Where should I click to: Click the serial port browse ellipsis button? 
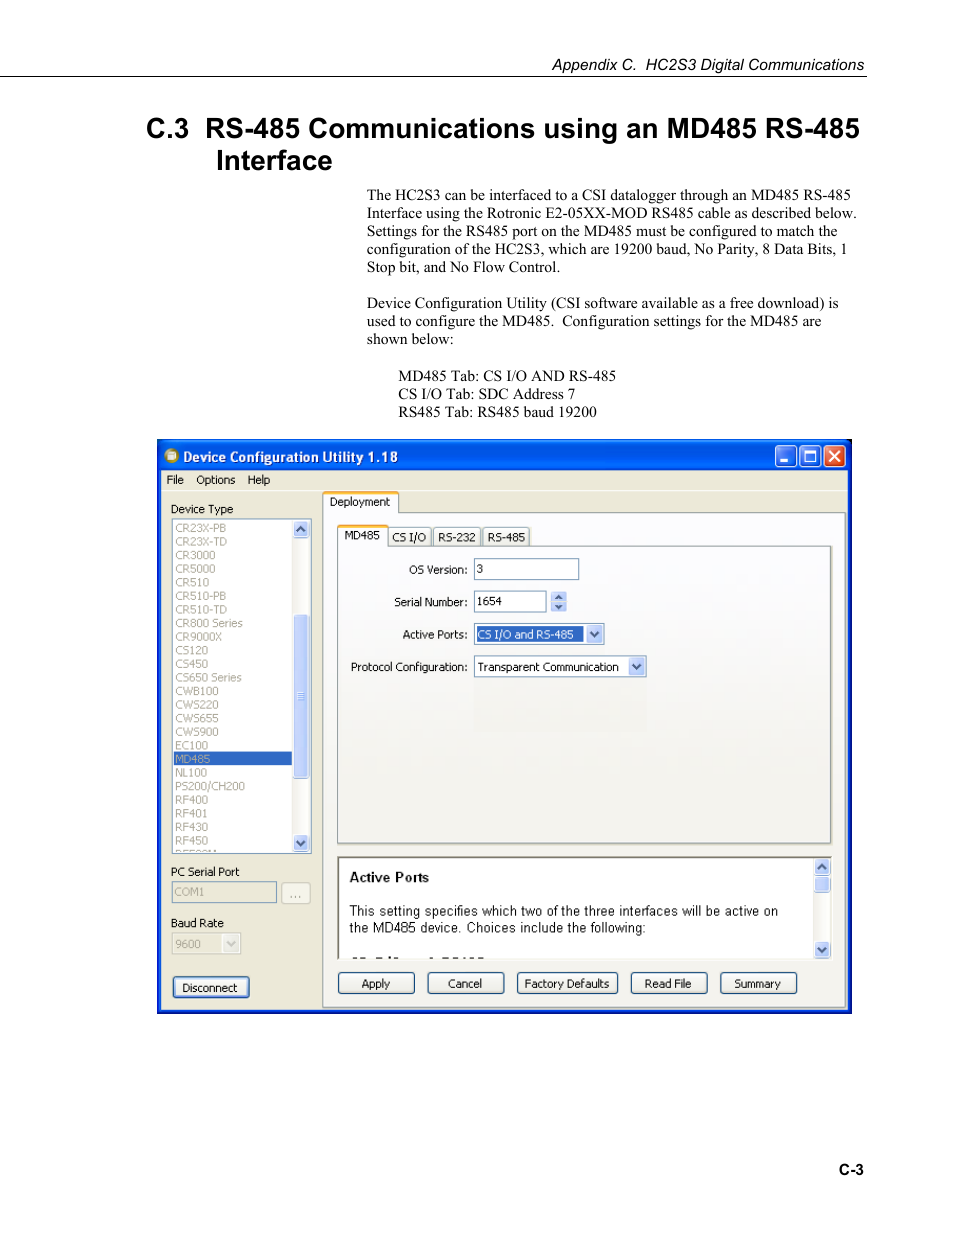(295, 893)
